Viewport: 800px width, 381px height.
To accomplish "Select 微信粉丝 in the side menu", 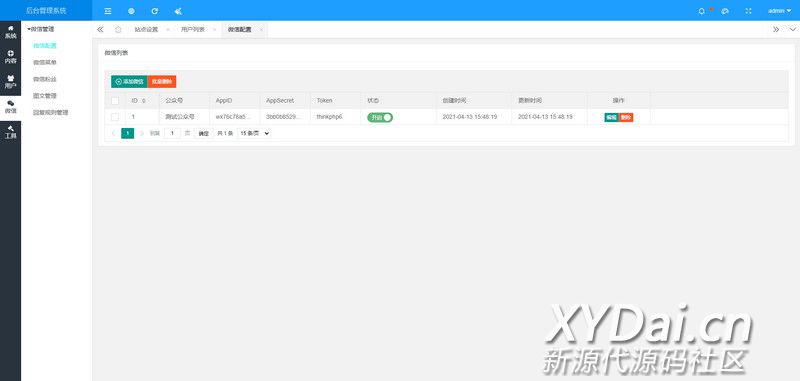I will (x=45, y=79).
